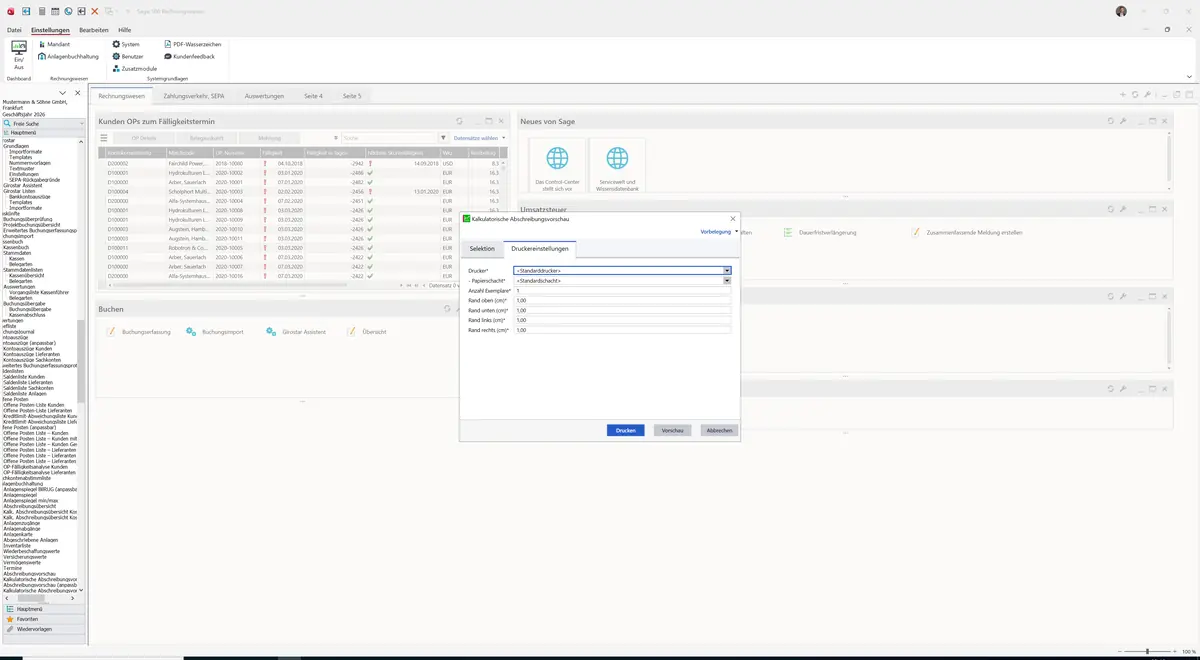Viewport: 1200px width, 660px height.
Task: Adjust zoom slider in status bar
Action: 1147,651
